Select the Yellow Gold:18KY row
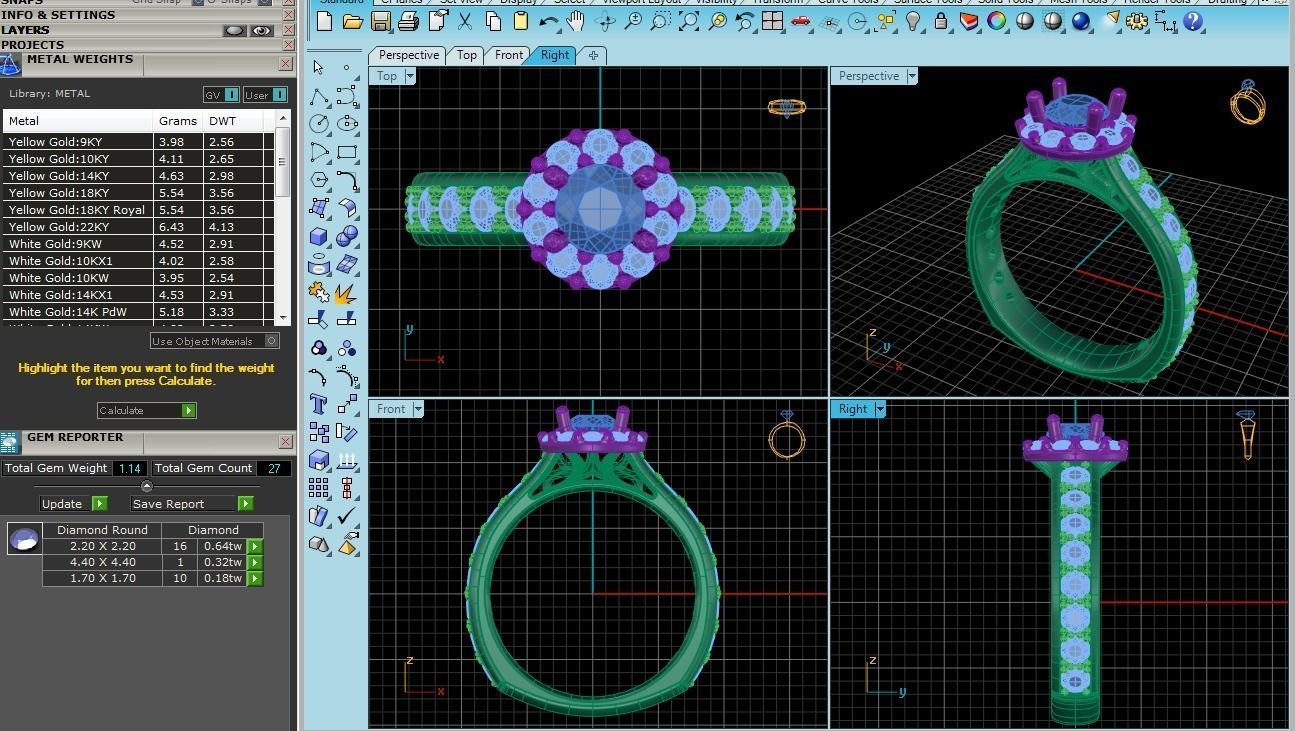This screenshot has height=731, width=1295. pyautogui.click(x=138, y=192)
